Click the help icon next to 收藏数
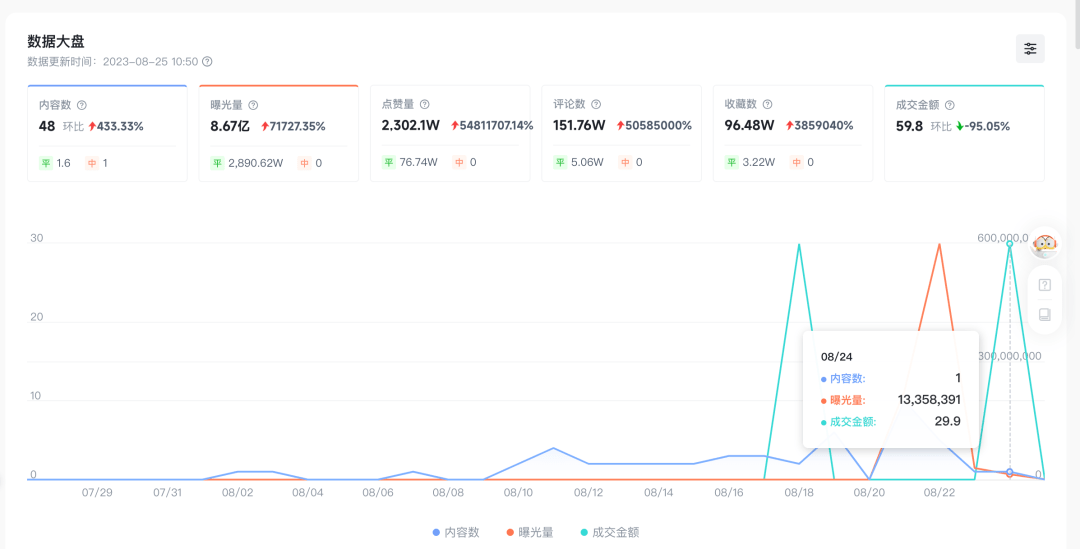1080x549 pixels. click(x=767, y=104)
